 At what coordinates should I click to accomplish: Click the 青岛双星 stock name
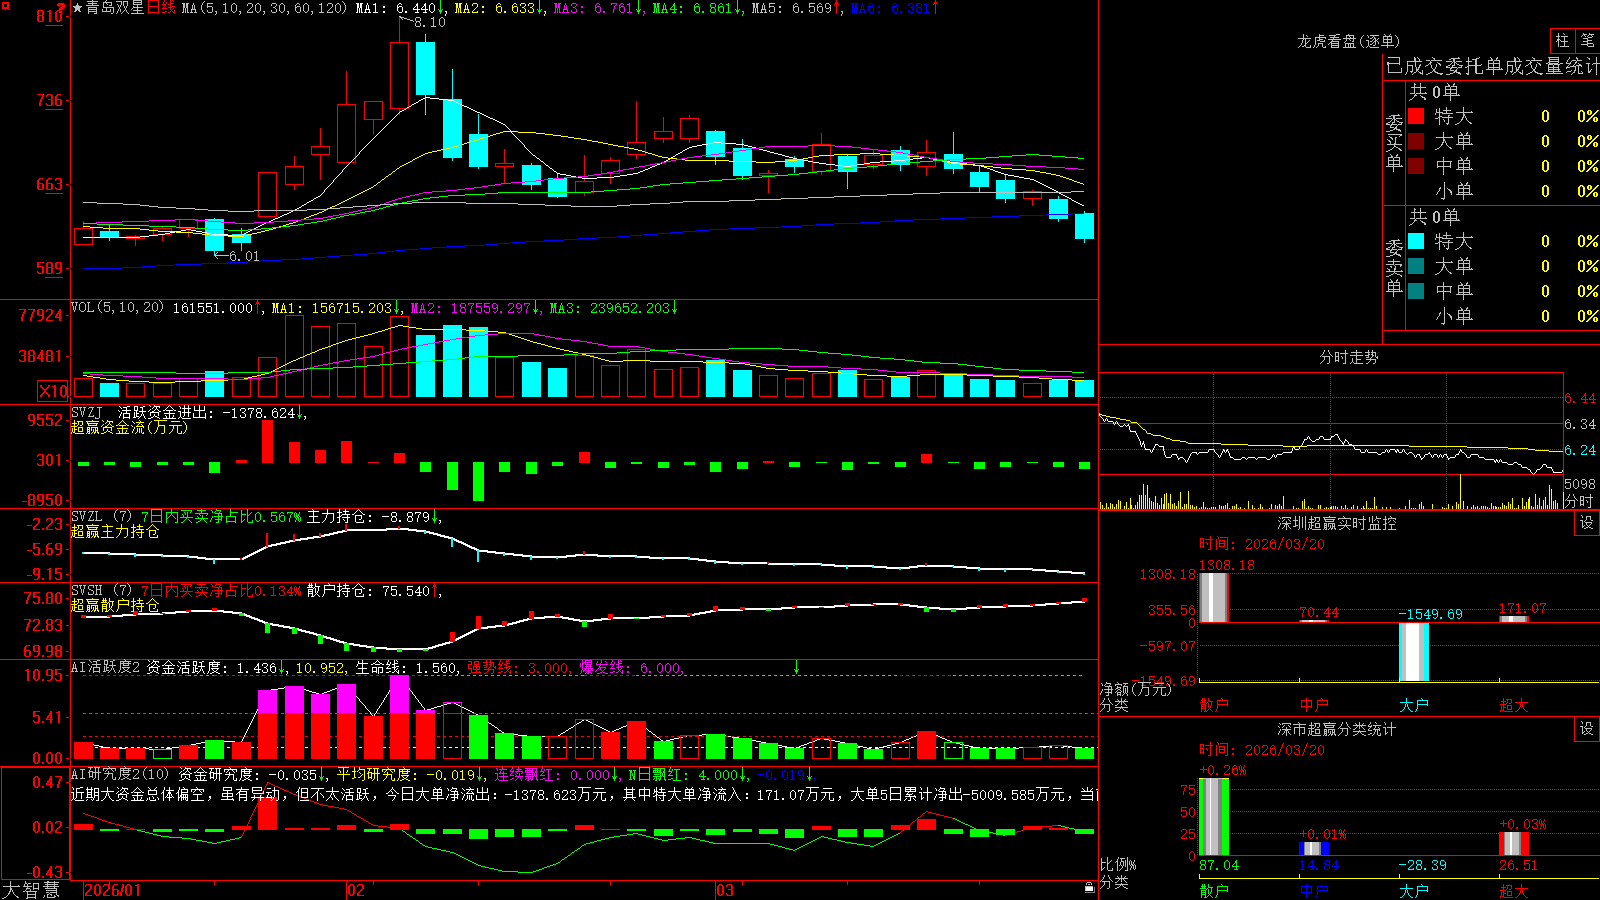coord(115,8)
